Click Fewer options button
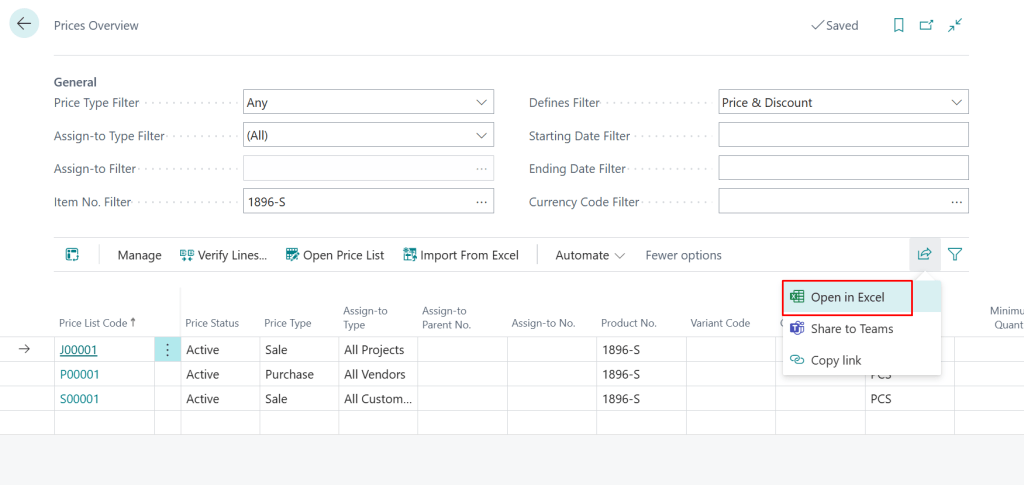The height and width of the screenshot is (485, 1024). (x=683, y=255)
